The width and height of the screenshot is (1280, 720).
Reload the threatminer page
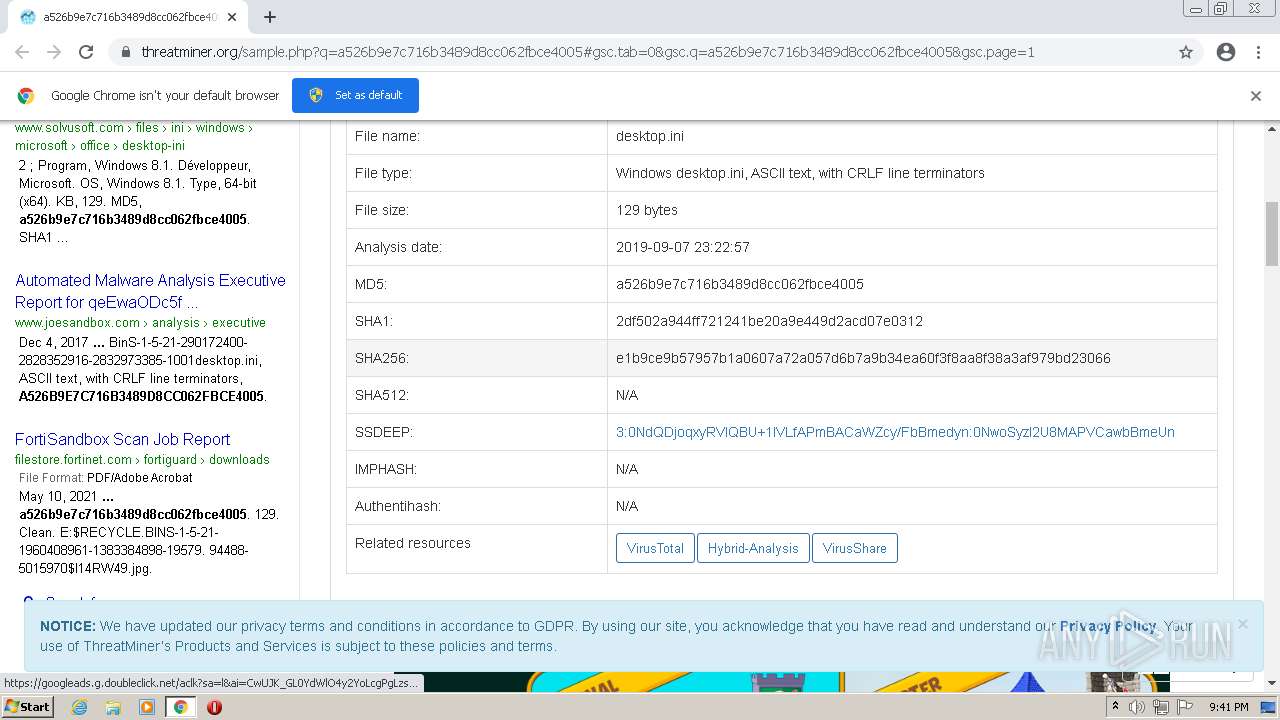(x=86, y=52)
